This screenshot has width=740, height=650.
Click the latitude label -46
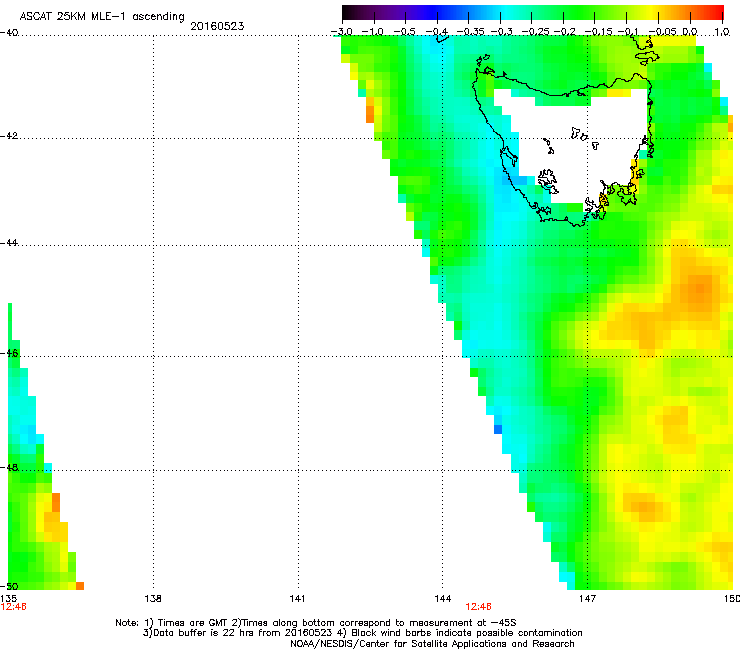pos(9,353)
